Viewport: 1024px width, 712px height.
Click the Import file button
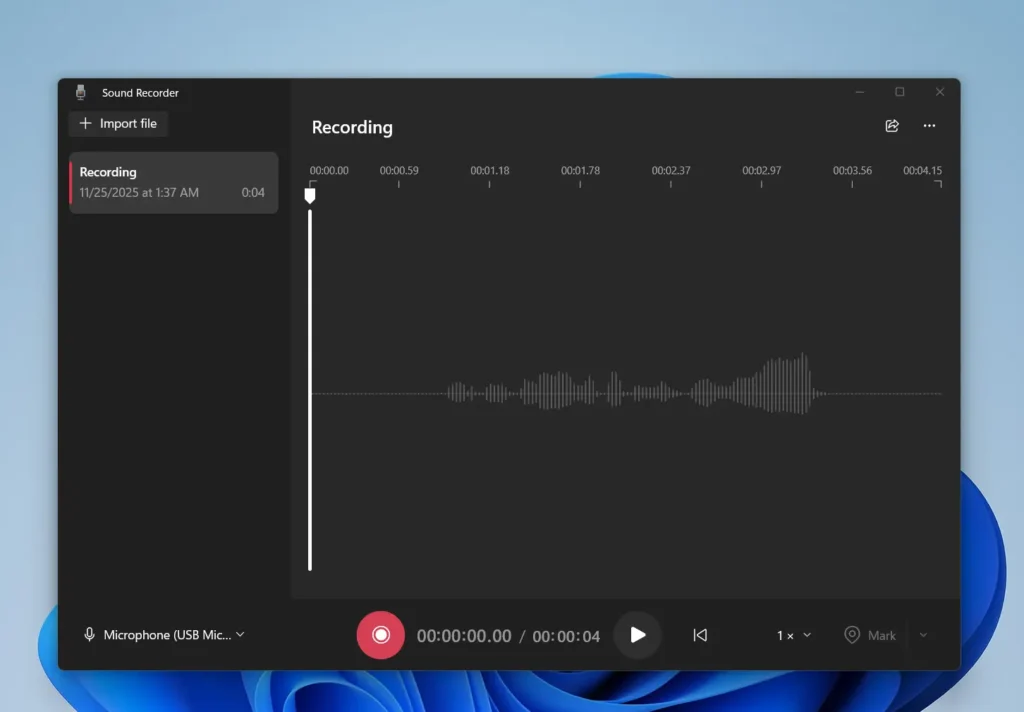[118, 123]
